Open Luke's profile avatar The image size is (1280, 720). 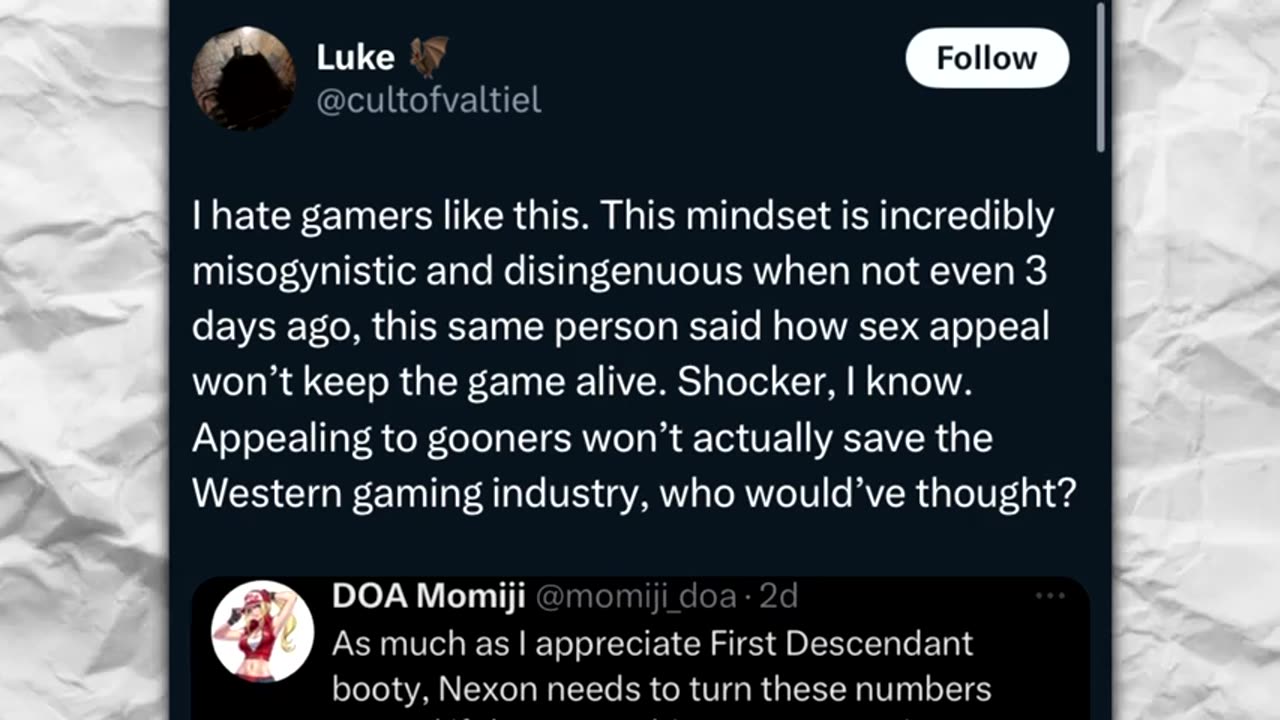pyautogui.click(x=243, y=78)
